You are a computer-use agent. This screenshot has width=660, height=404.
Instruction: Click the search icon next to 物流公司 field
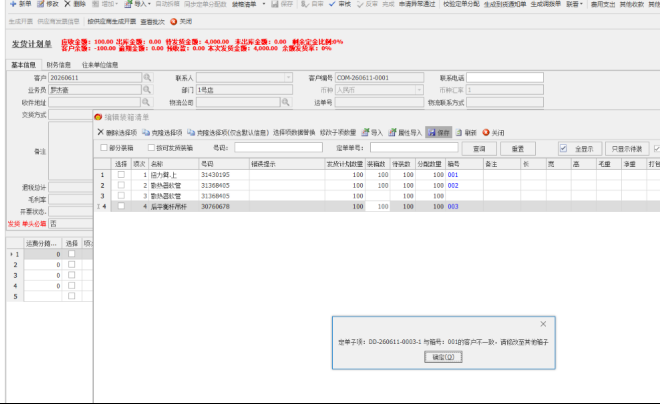click(x=285, y=102)
